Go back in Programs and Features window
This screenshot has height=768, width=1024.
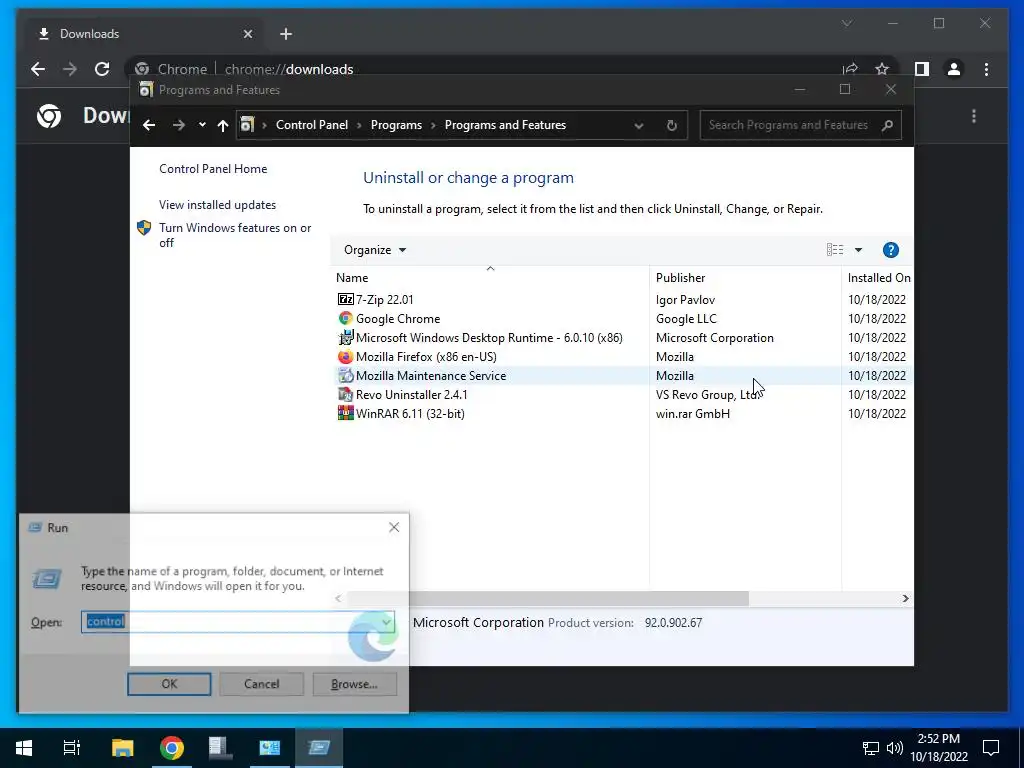pos(149,125)
